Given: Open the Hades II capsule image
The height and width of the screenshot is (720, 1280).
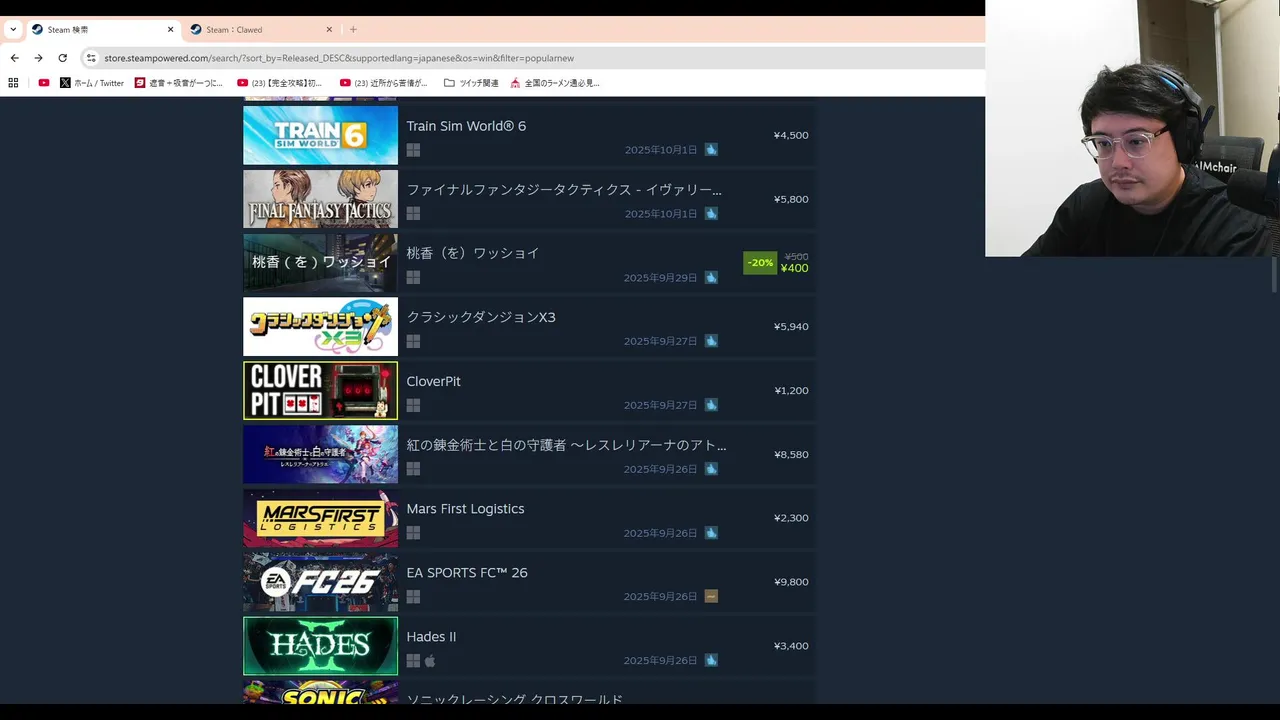Looking at the screenshot, I should coord(320,646).
